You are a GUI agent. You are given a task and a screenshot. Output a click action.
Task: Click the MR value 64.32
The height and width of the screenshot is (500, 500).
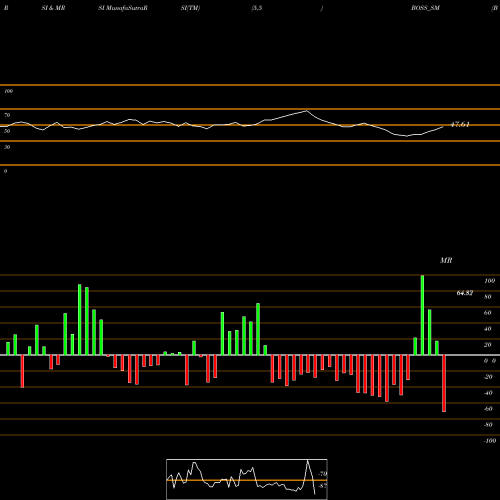pyautogui.click(x=465, y=293)
